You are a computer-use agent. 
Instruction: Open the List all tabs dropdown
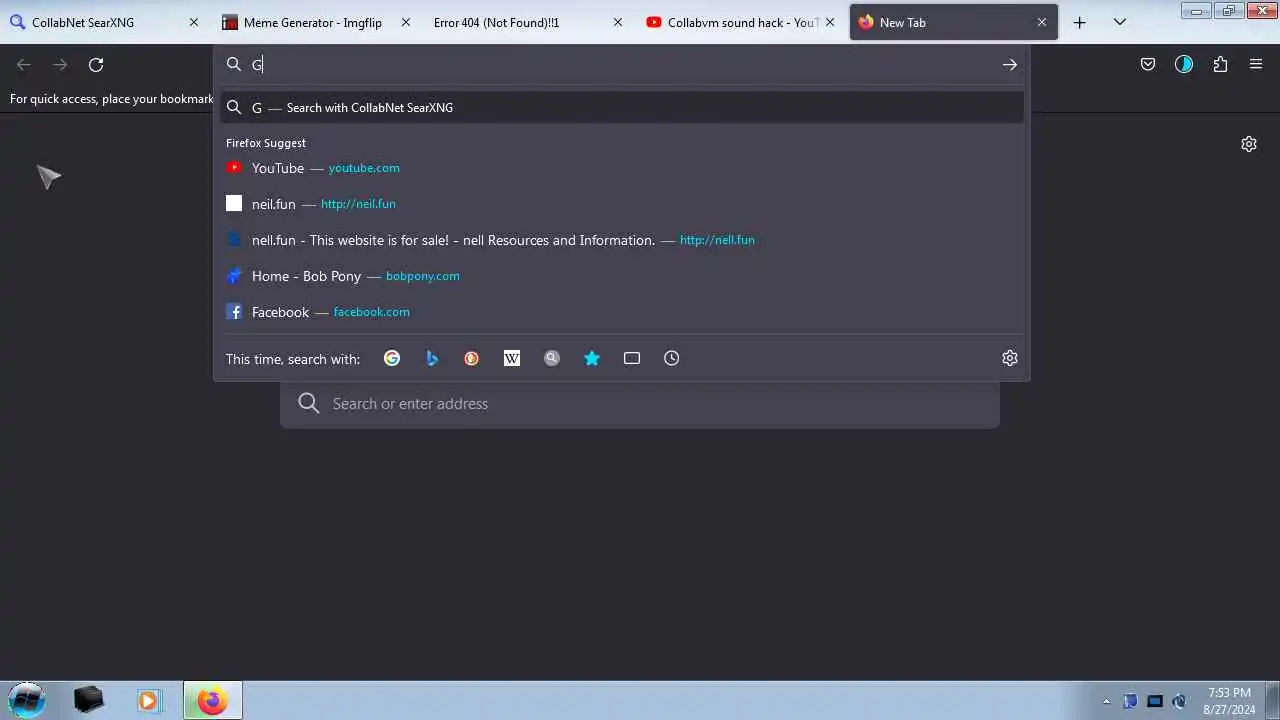pyautogui.click(x=1120, y=22)
